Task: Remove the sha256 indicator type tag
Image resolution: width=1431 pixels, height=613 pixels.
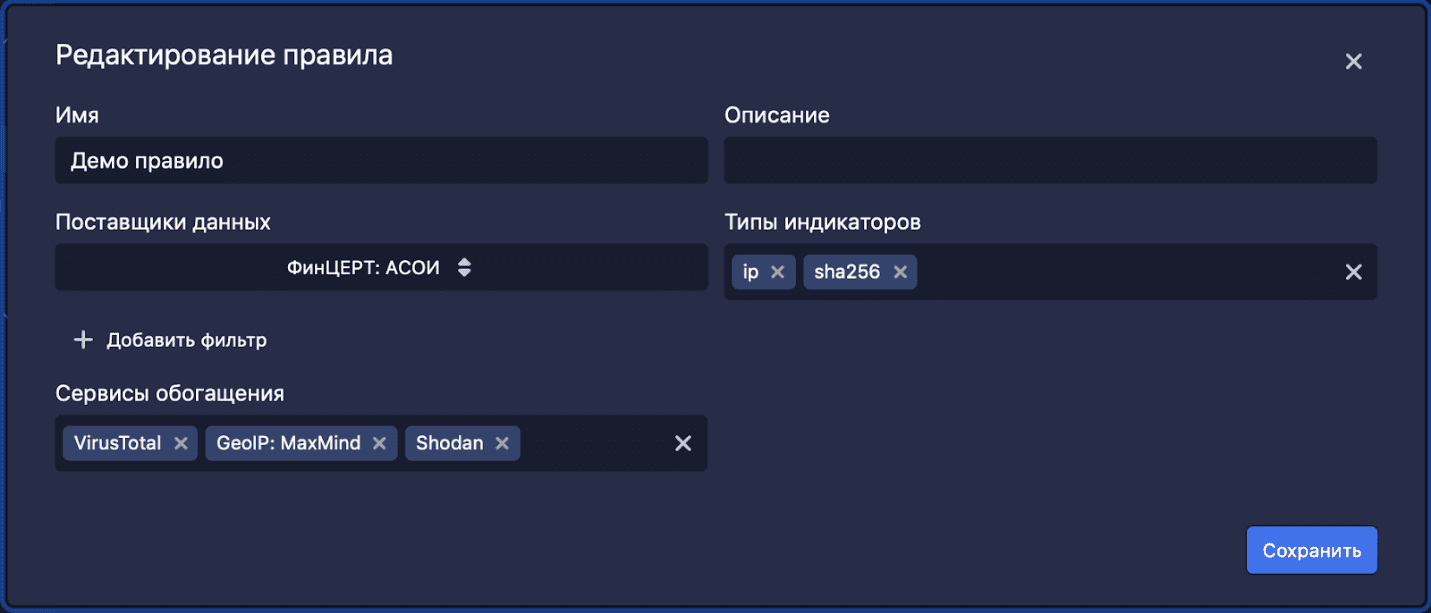Action: point(900,272)
